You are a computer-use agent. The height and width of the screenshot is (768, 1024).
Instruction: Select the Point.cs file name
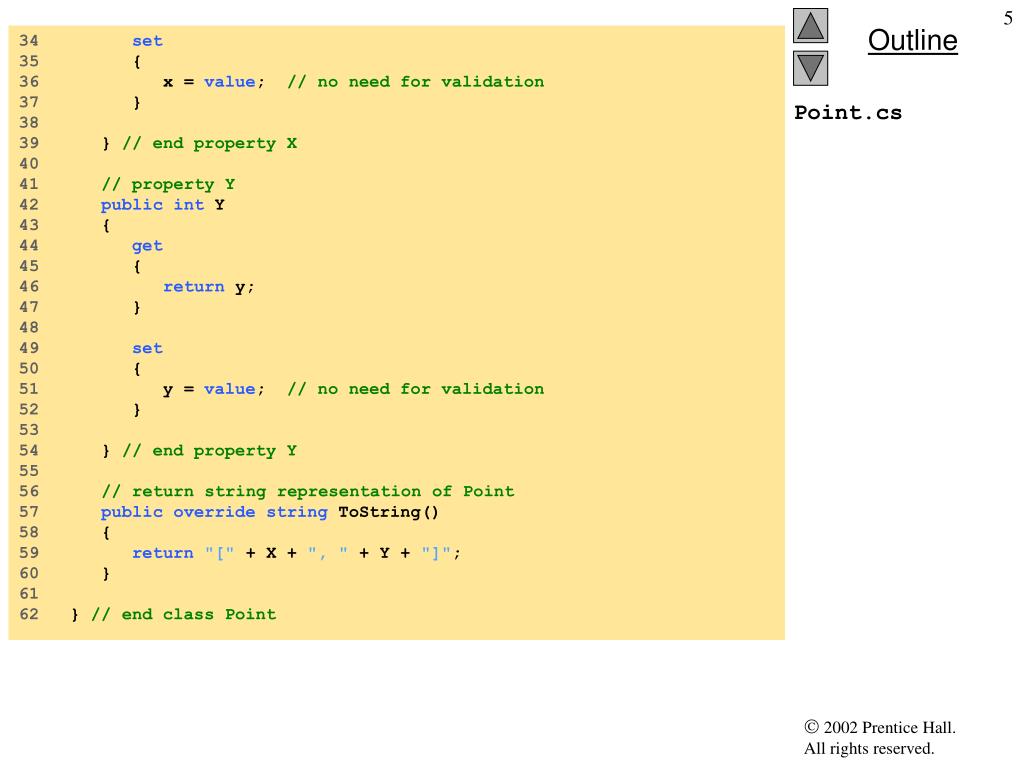coord(848,112)
